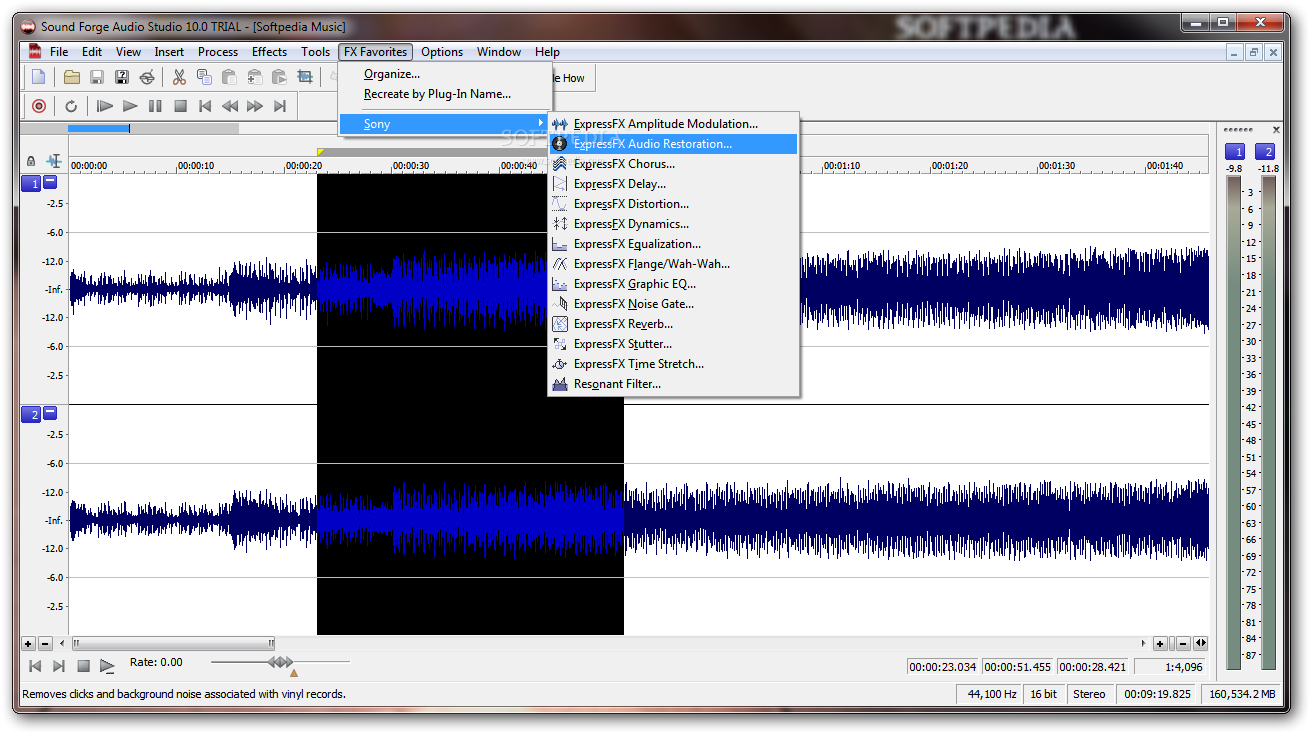The width and height of the screenshot is (1311, 734).
Task: Create a new file with the New icon
Action: 39,77
